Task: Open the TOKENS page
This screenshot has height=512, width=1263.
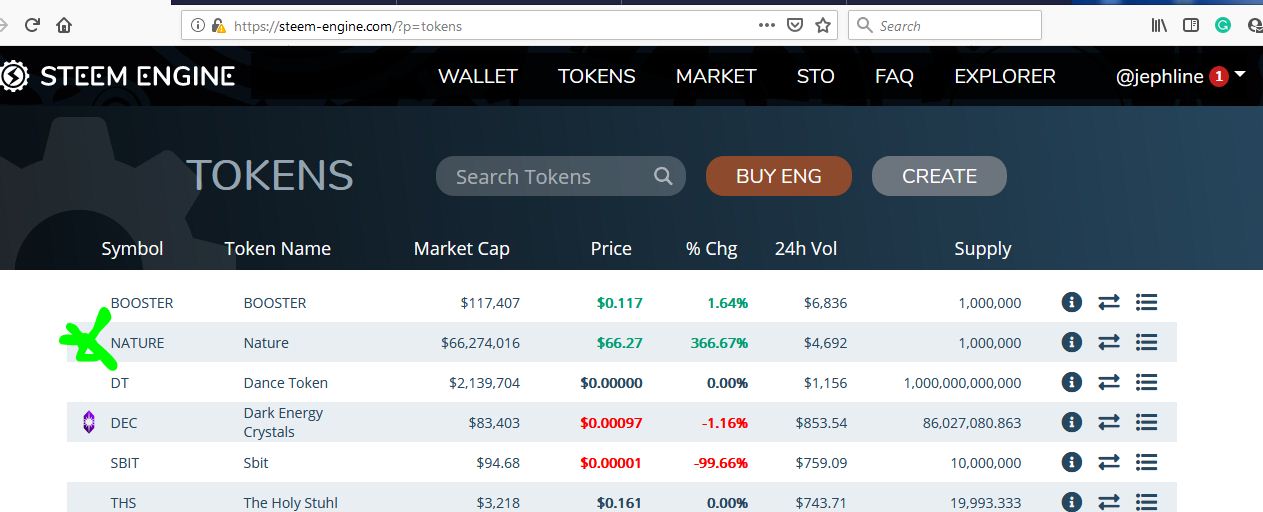Action: coord(597,76)
